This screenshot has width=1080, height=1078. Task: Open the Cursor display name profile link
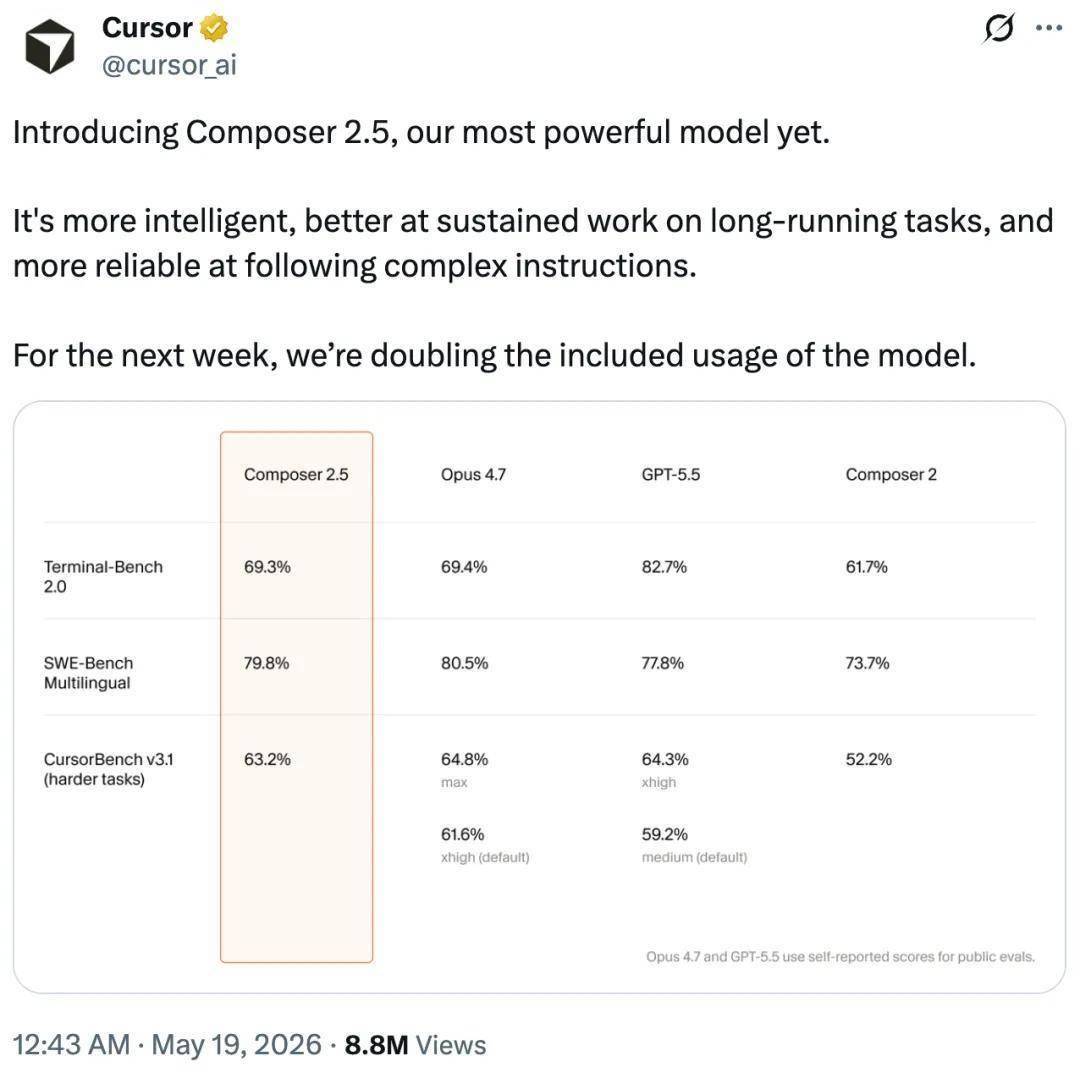(147, 28)
